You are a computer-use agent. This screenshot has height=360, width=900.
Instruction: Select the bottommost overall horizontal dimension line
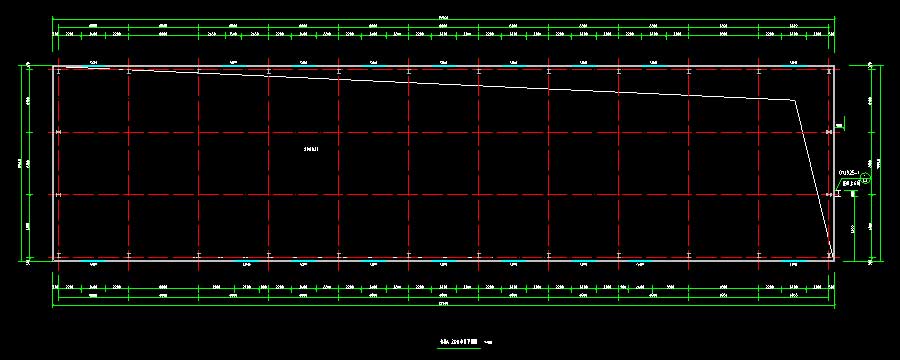point(443,305)
